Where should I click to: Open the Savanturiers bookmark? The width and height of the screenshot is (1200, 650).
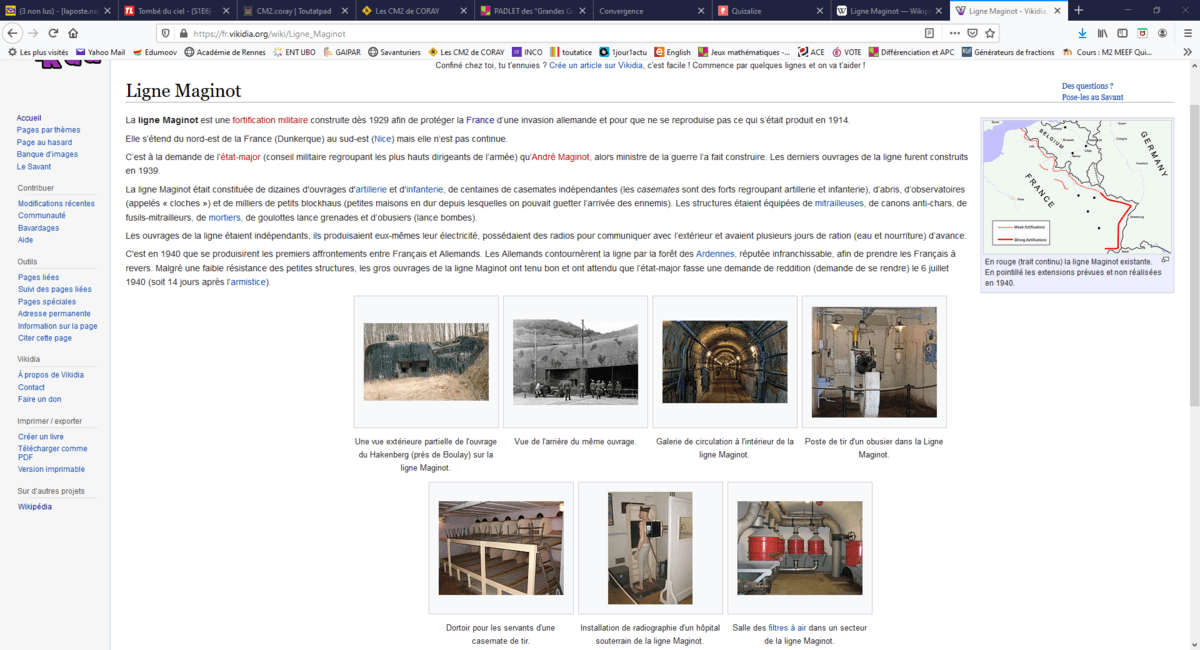tap(394, 52)
